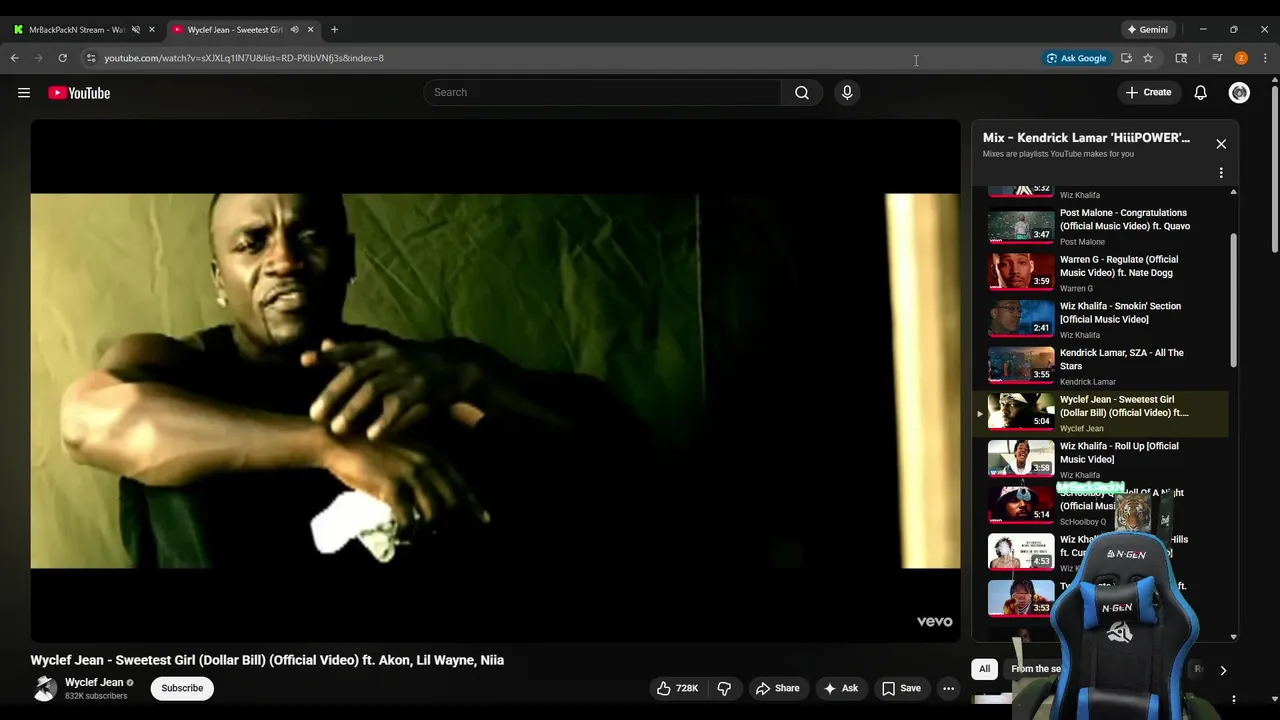Close the MrBackPackN Stream tab

click(x=152, y=30)
